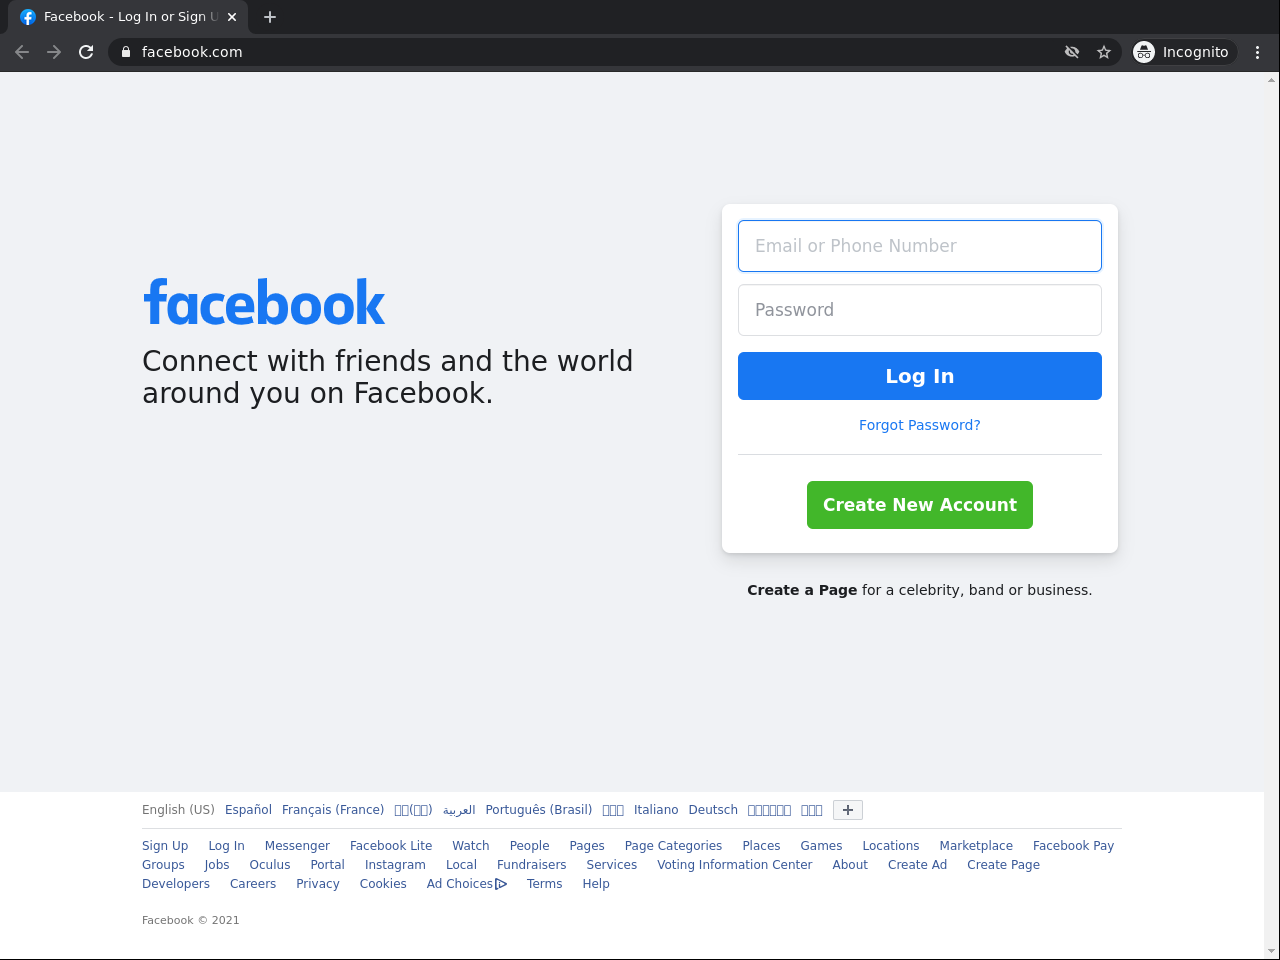Open the Facebook Lite link
Screen dimensions: 1280x960
pos(391,846)
